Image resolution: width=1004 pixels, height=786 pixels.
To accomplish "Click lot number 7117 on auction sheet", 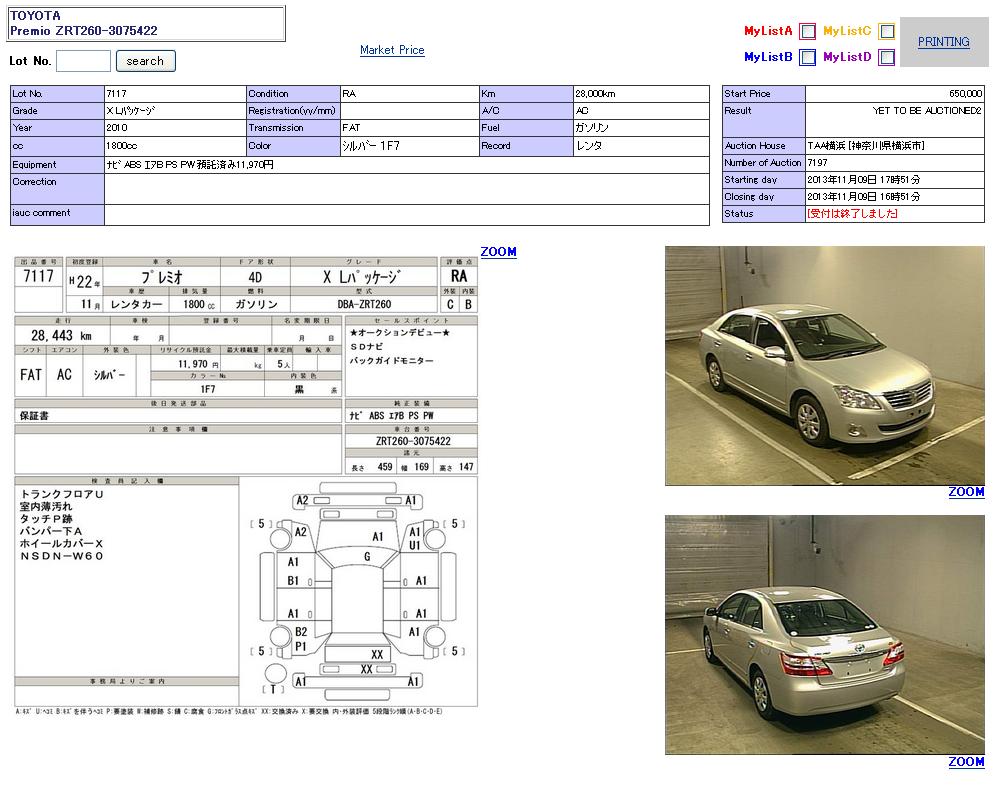I will click(39, 276).
